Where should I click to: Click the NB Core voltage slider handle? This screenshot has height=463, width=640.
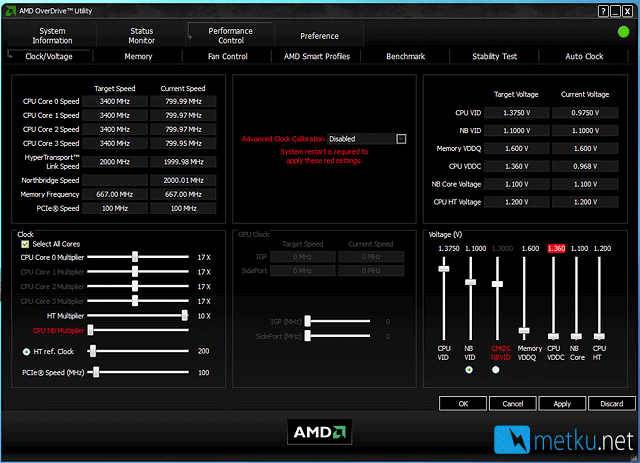576,336
